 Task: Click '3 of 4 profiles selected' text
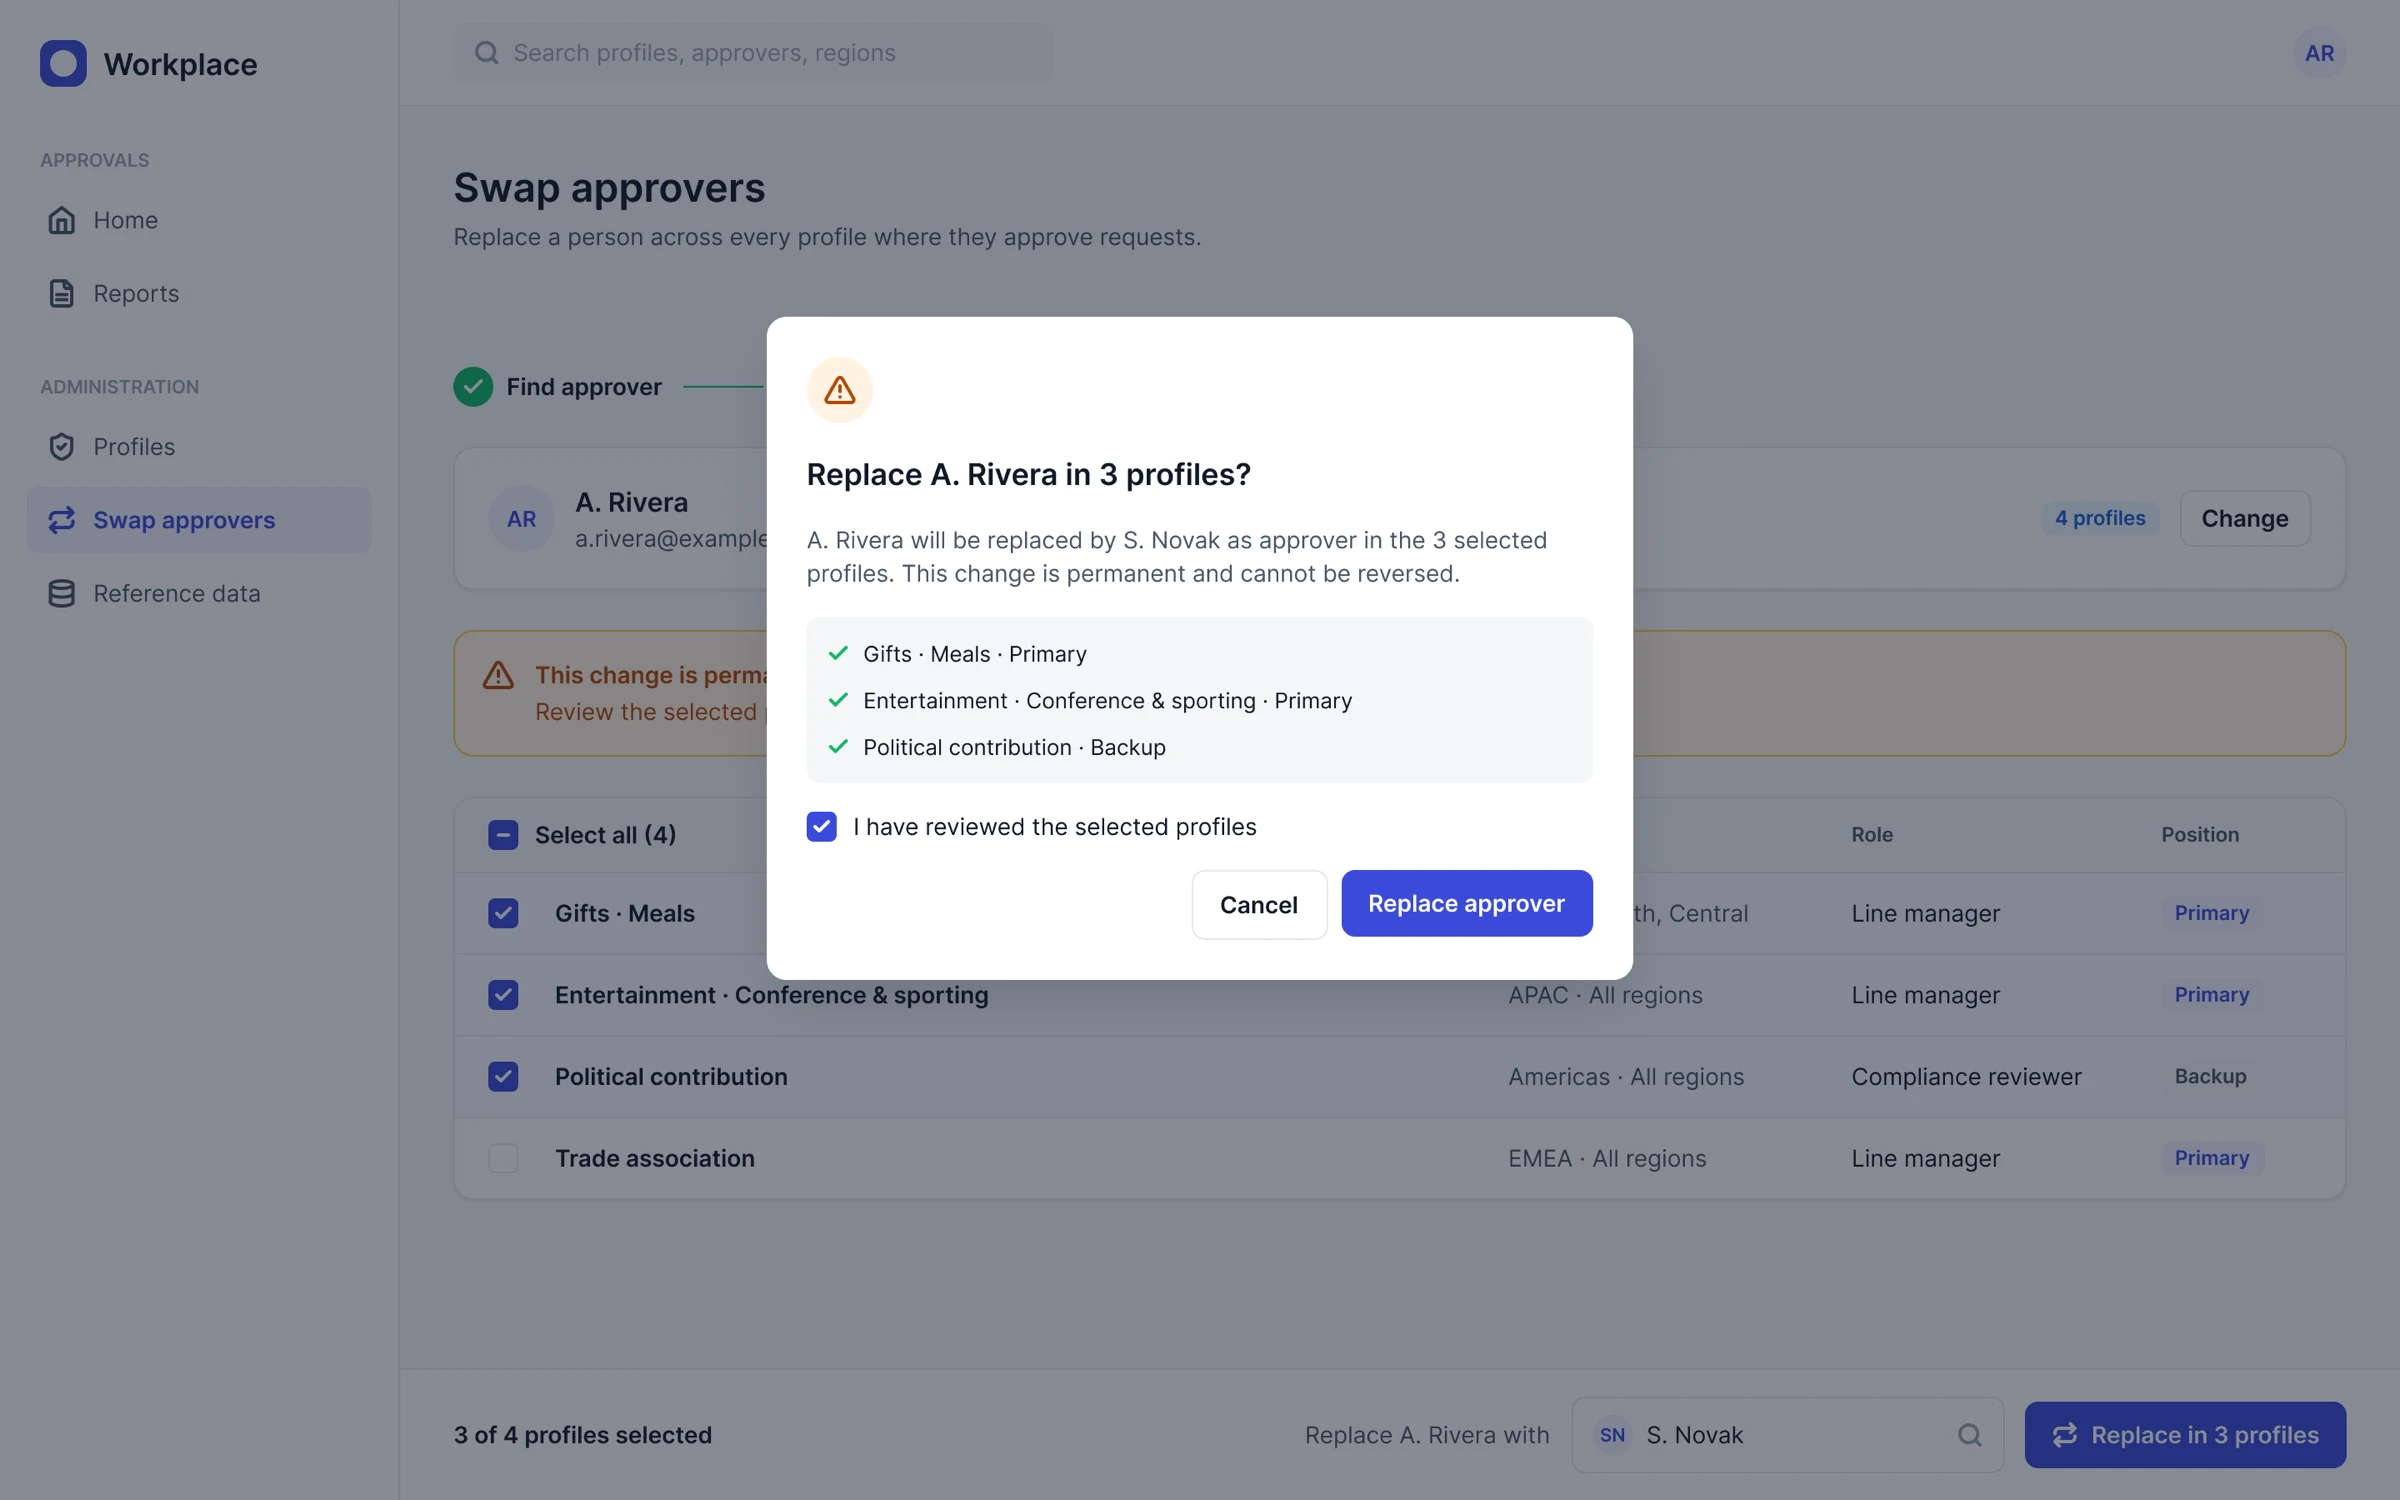point(583,1434)
